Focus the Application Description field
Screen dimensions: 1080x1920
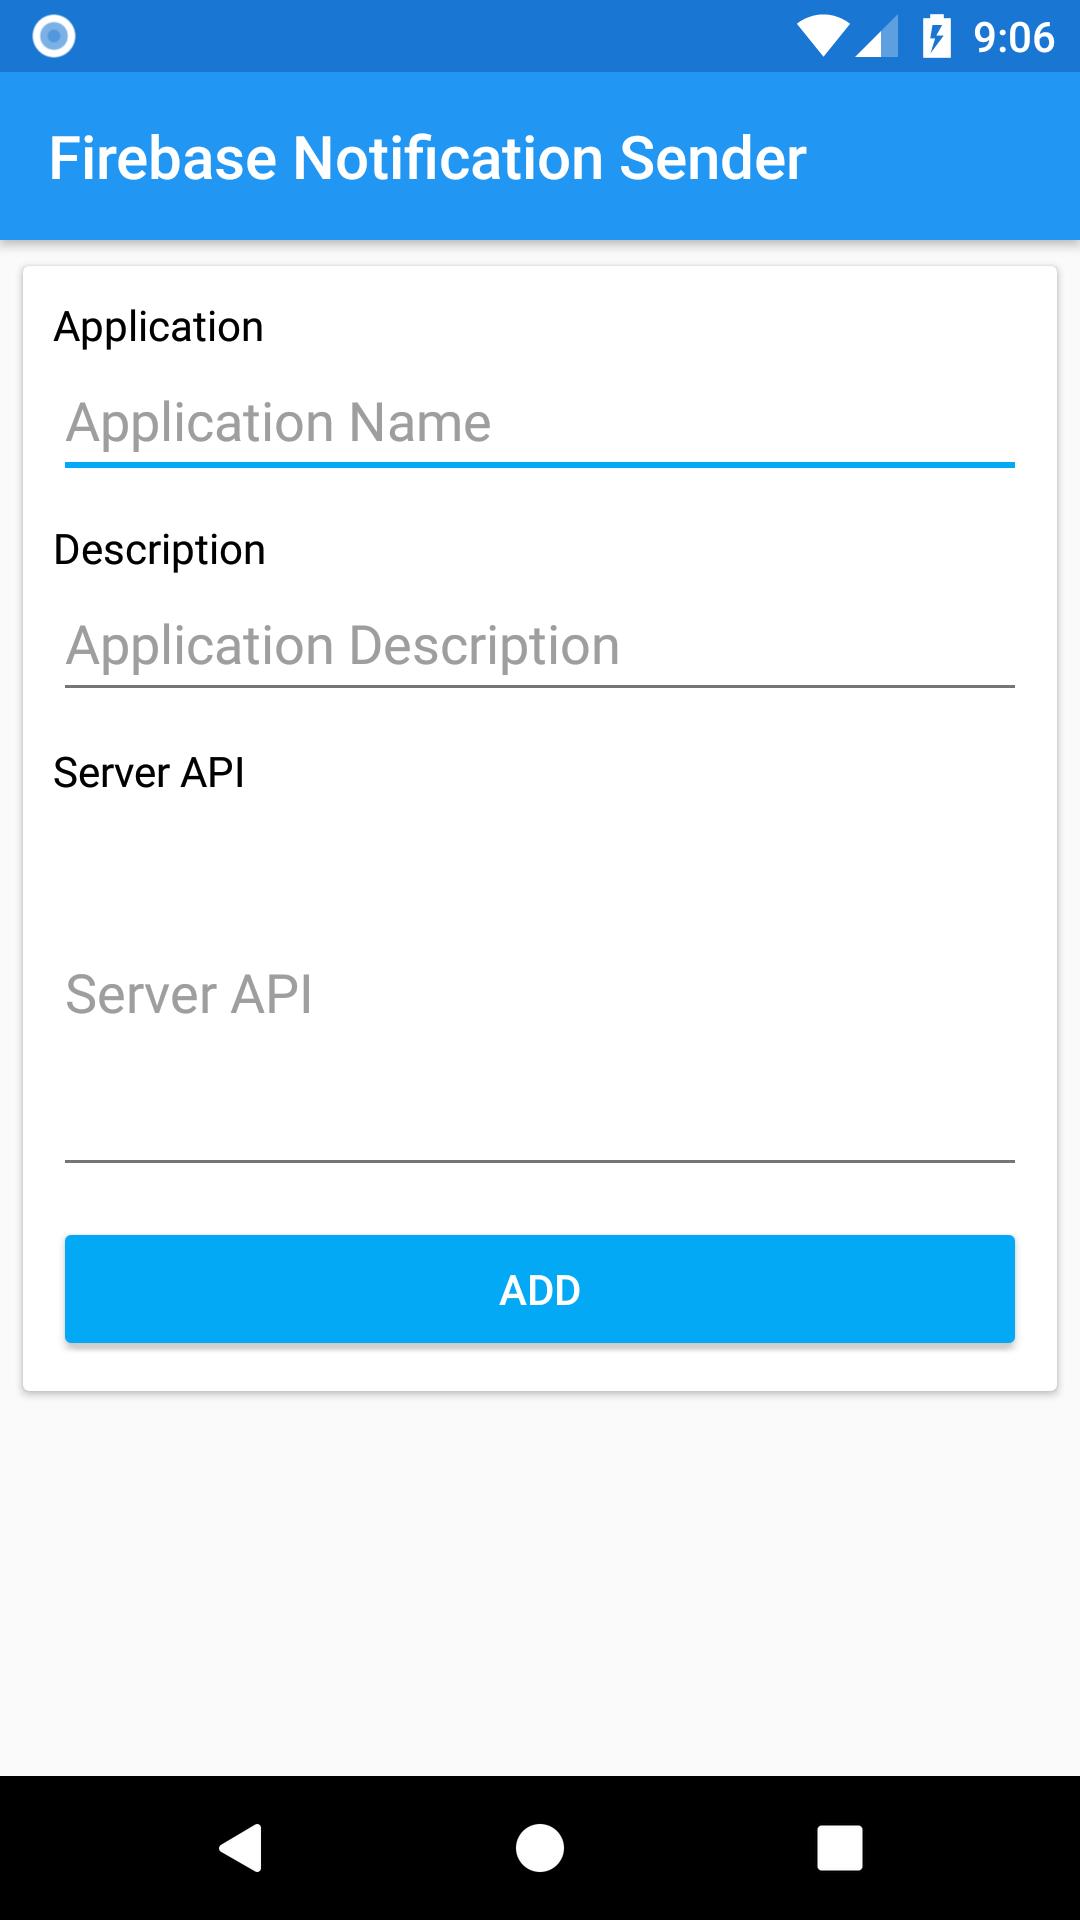coord(540,646)
